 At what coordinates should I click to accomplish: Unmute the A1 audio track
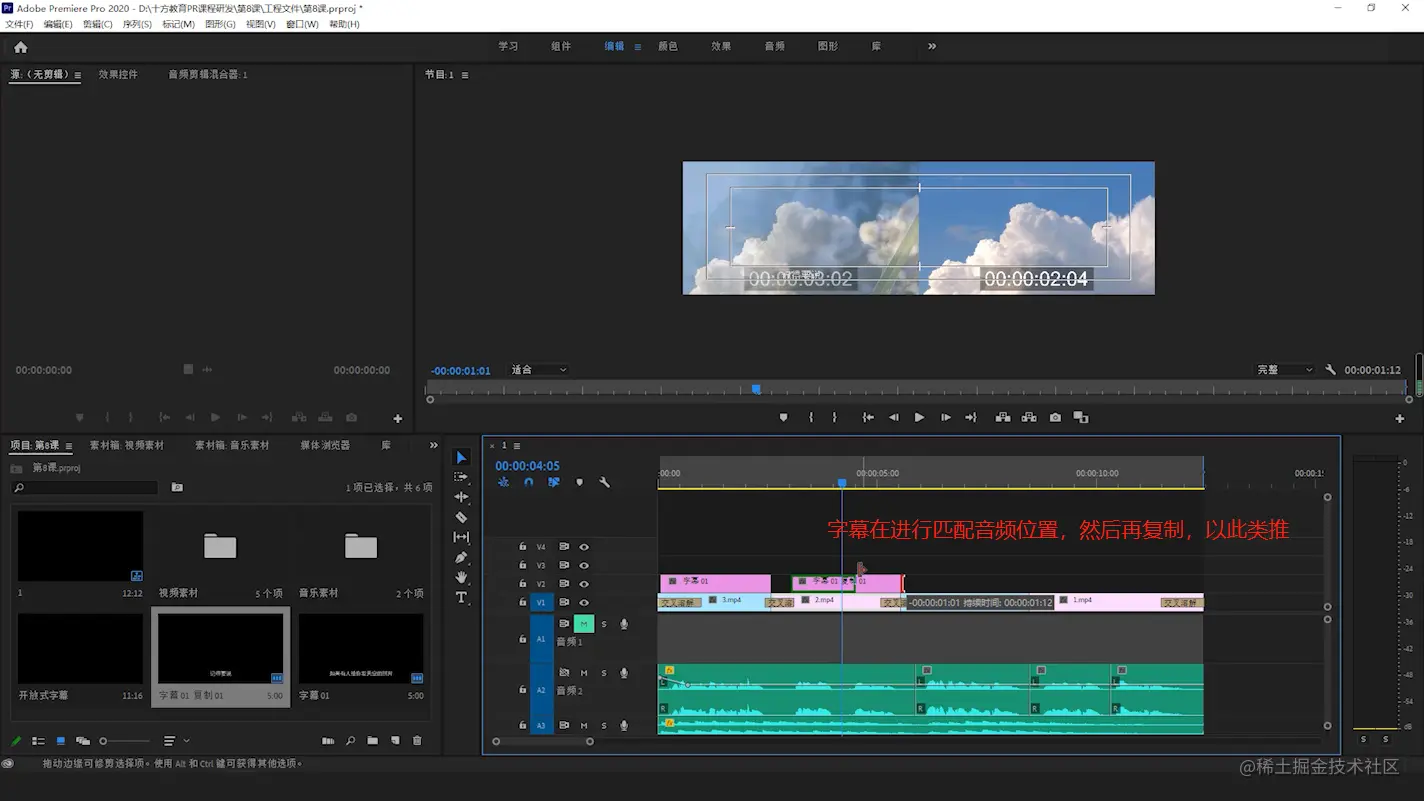tap(584, 624)
